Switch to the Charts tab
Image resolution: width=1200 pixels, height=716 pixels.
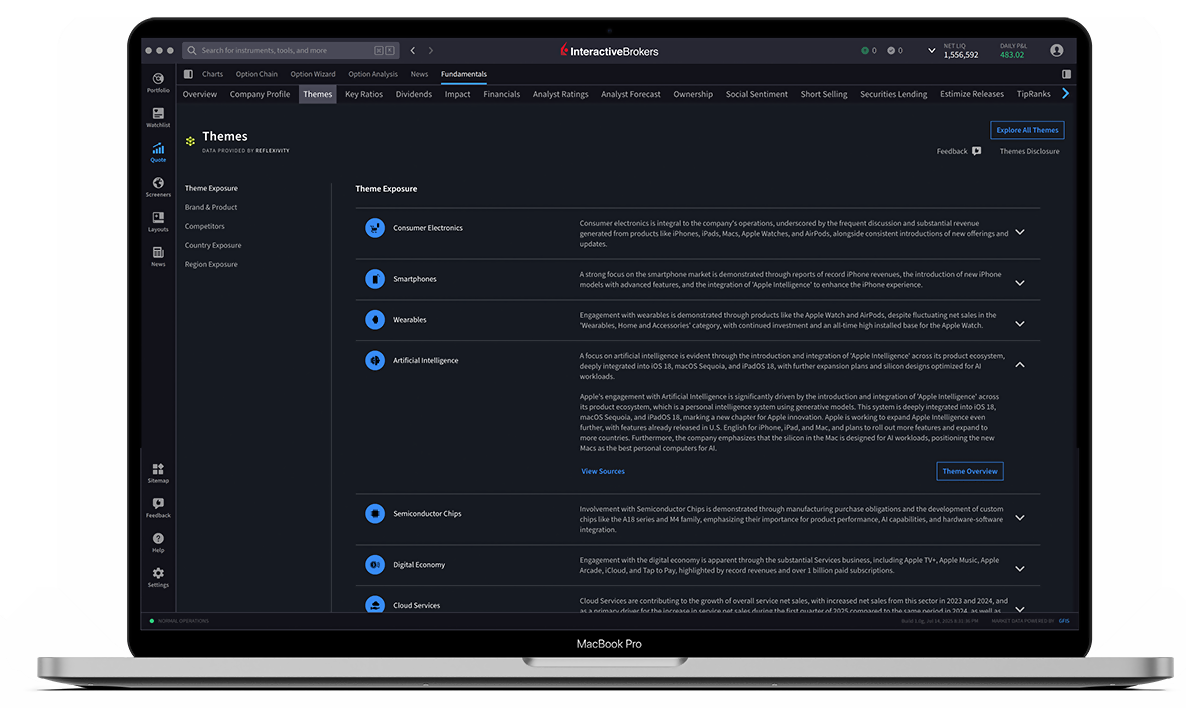212,74
